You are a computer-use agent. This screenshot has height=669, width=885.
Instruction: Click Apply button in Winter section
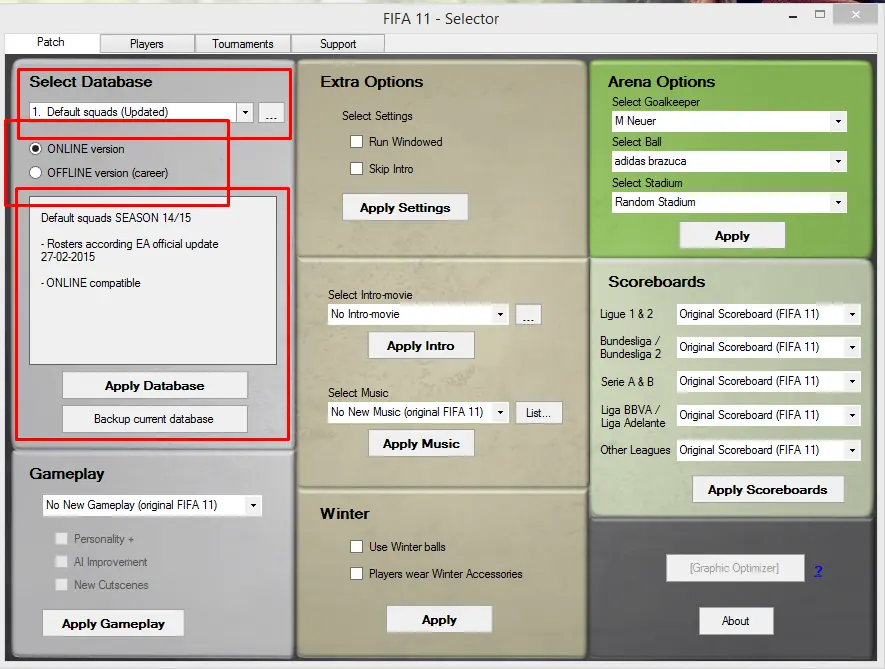[x=439, y=619]
